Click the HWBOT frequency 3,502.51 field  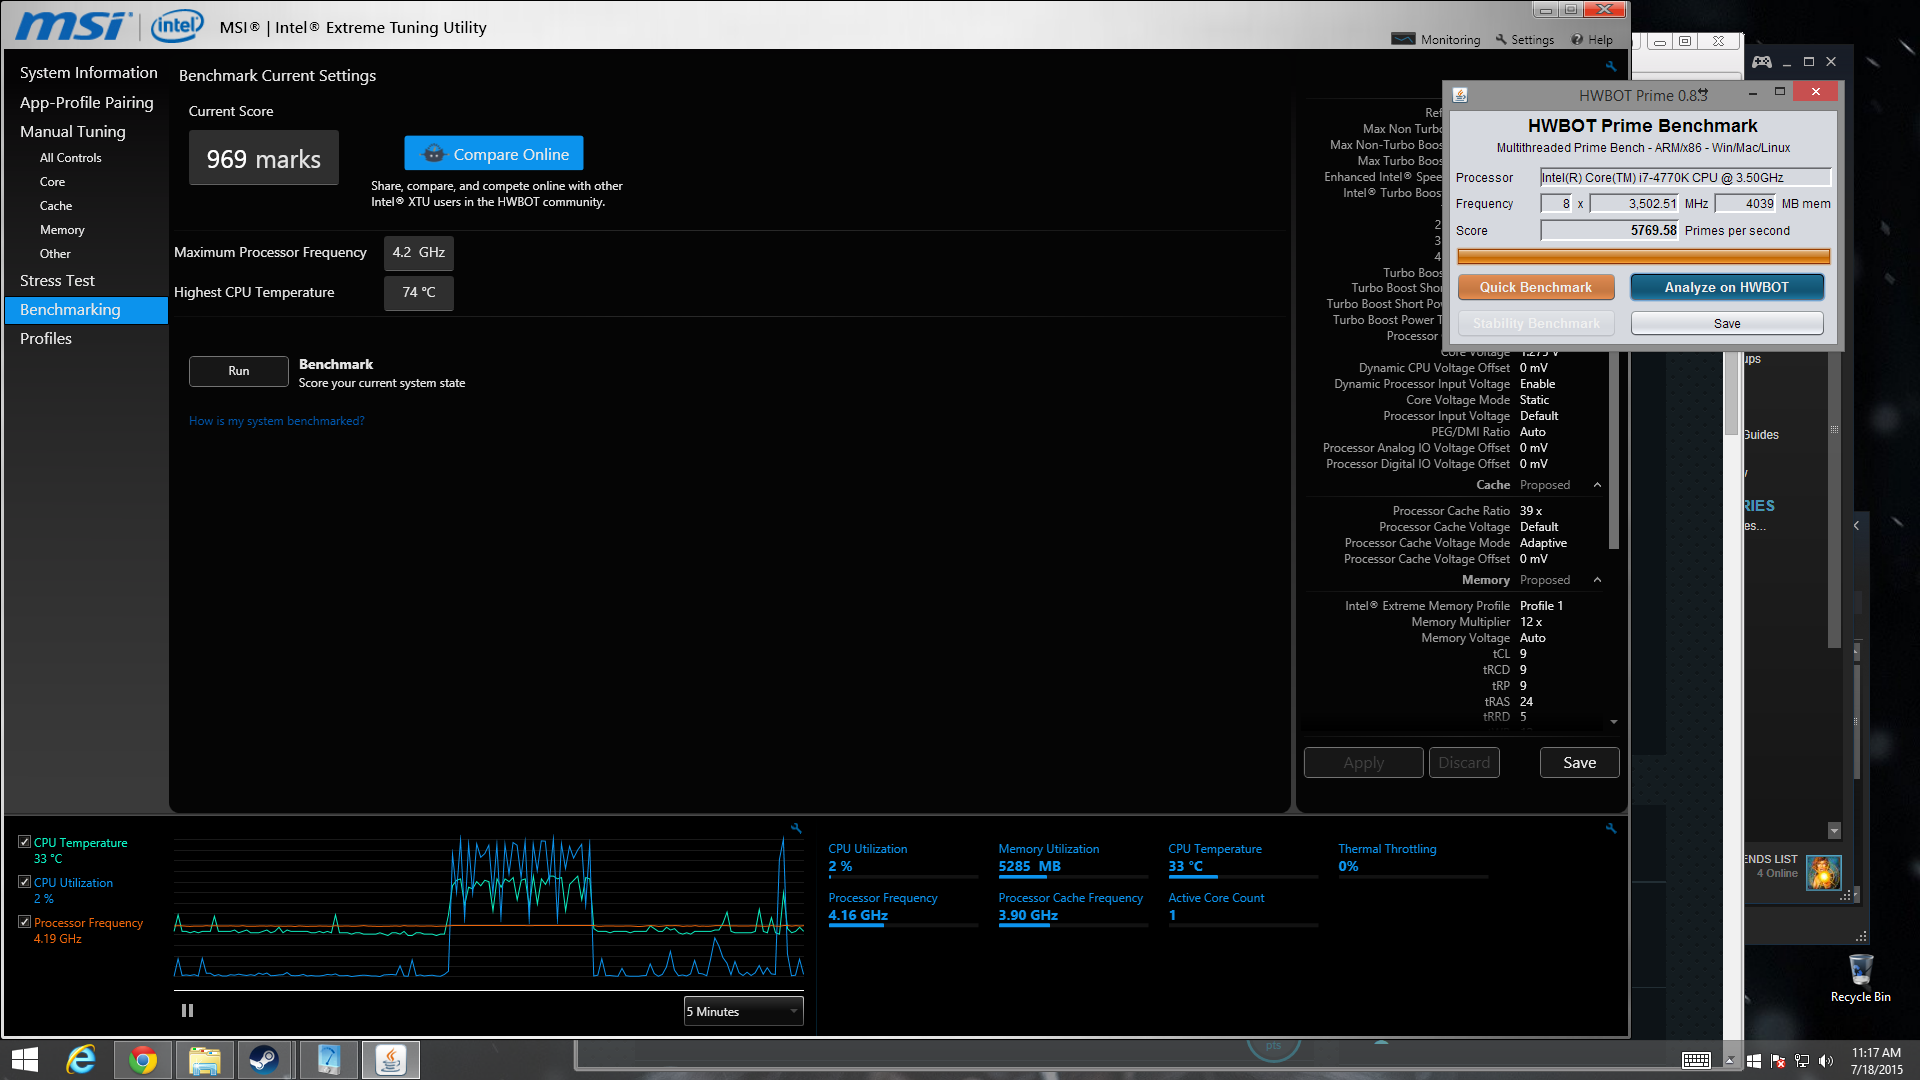pyautogui.click(x=1635, y=204)
